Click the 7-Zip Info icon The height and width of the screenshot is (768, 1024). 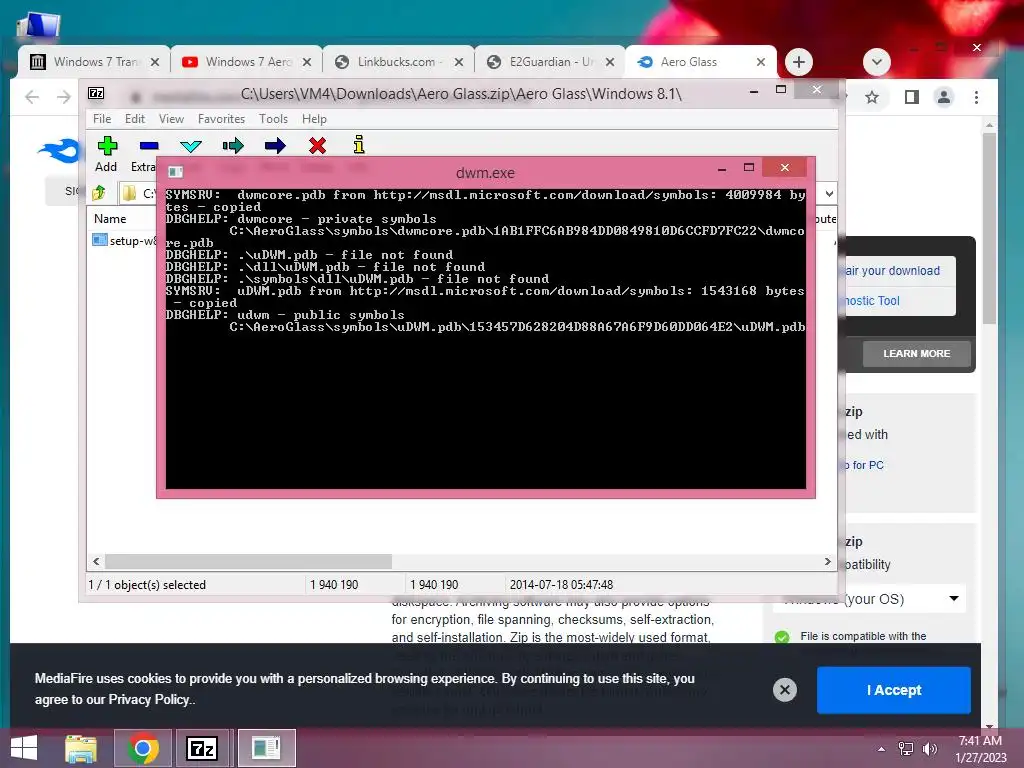point(359,144)
